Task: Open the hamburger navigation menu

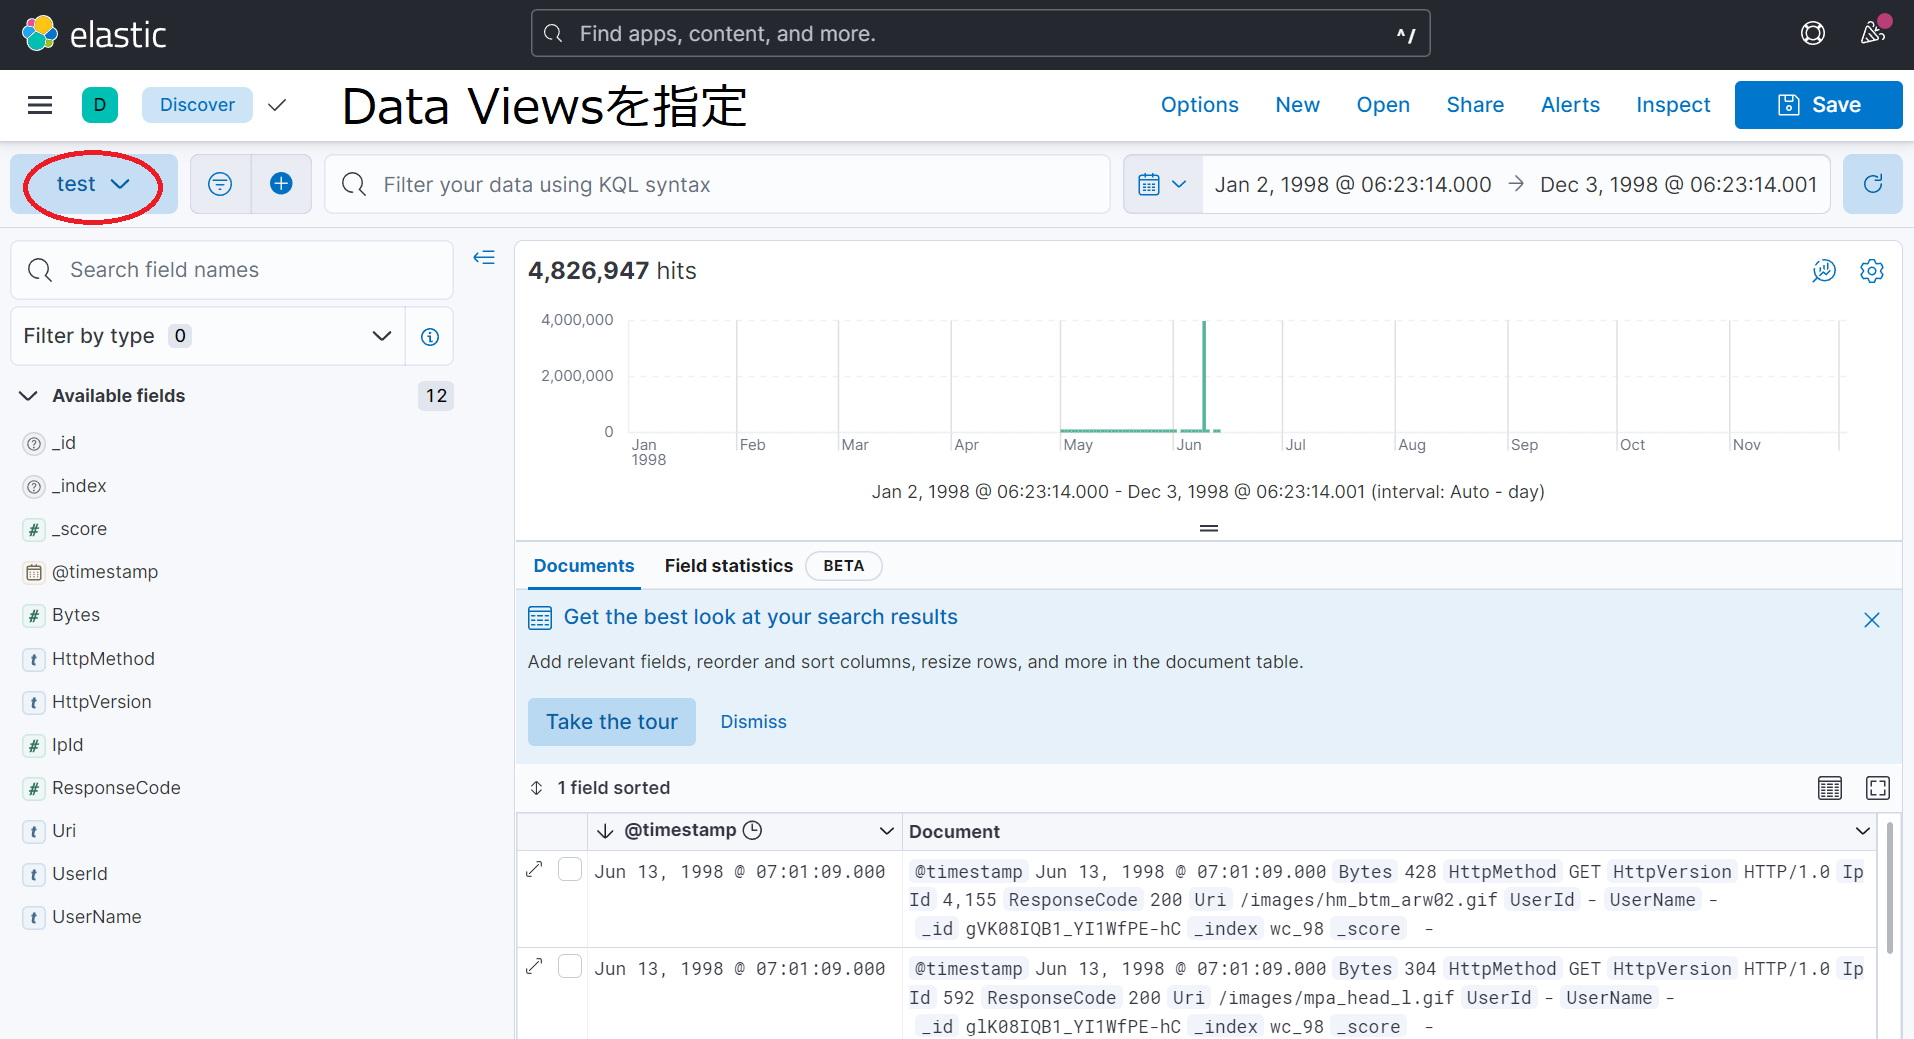Action: [40, 105]
